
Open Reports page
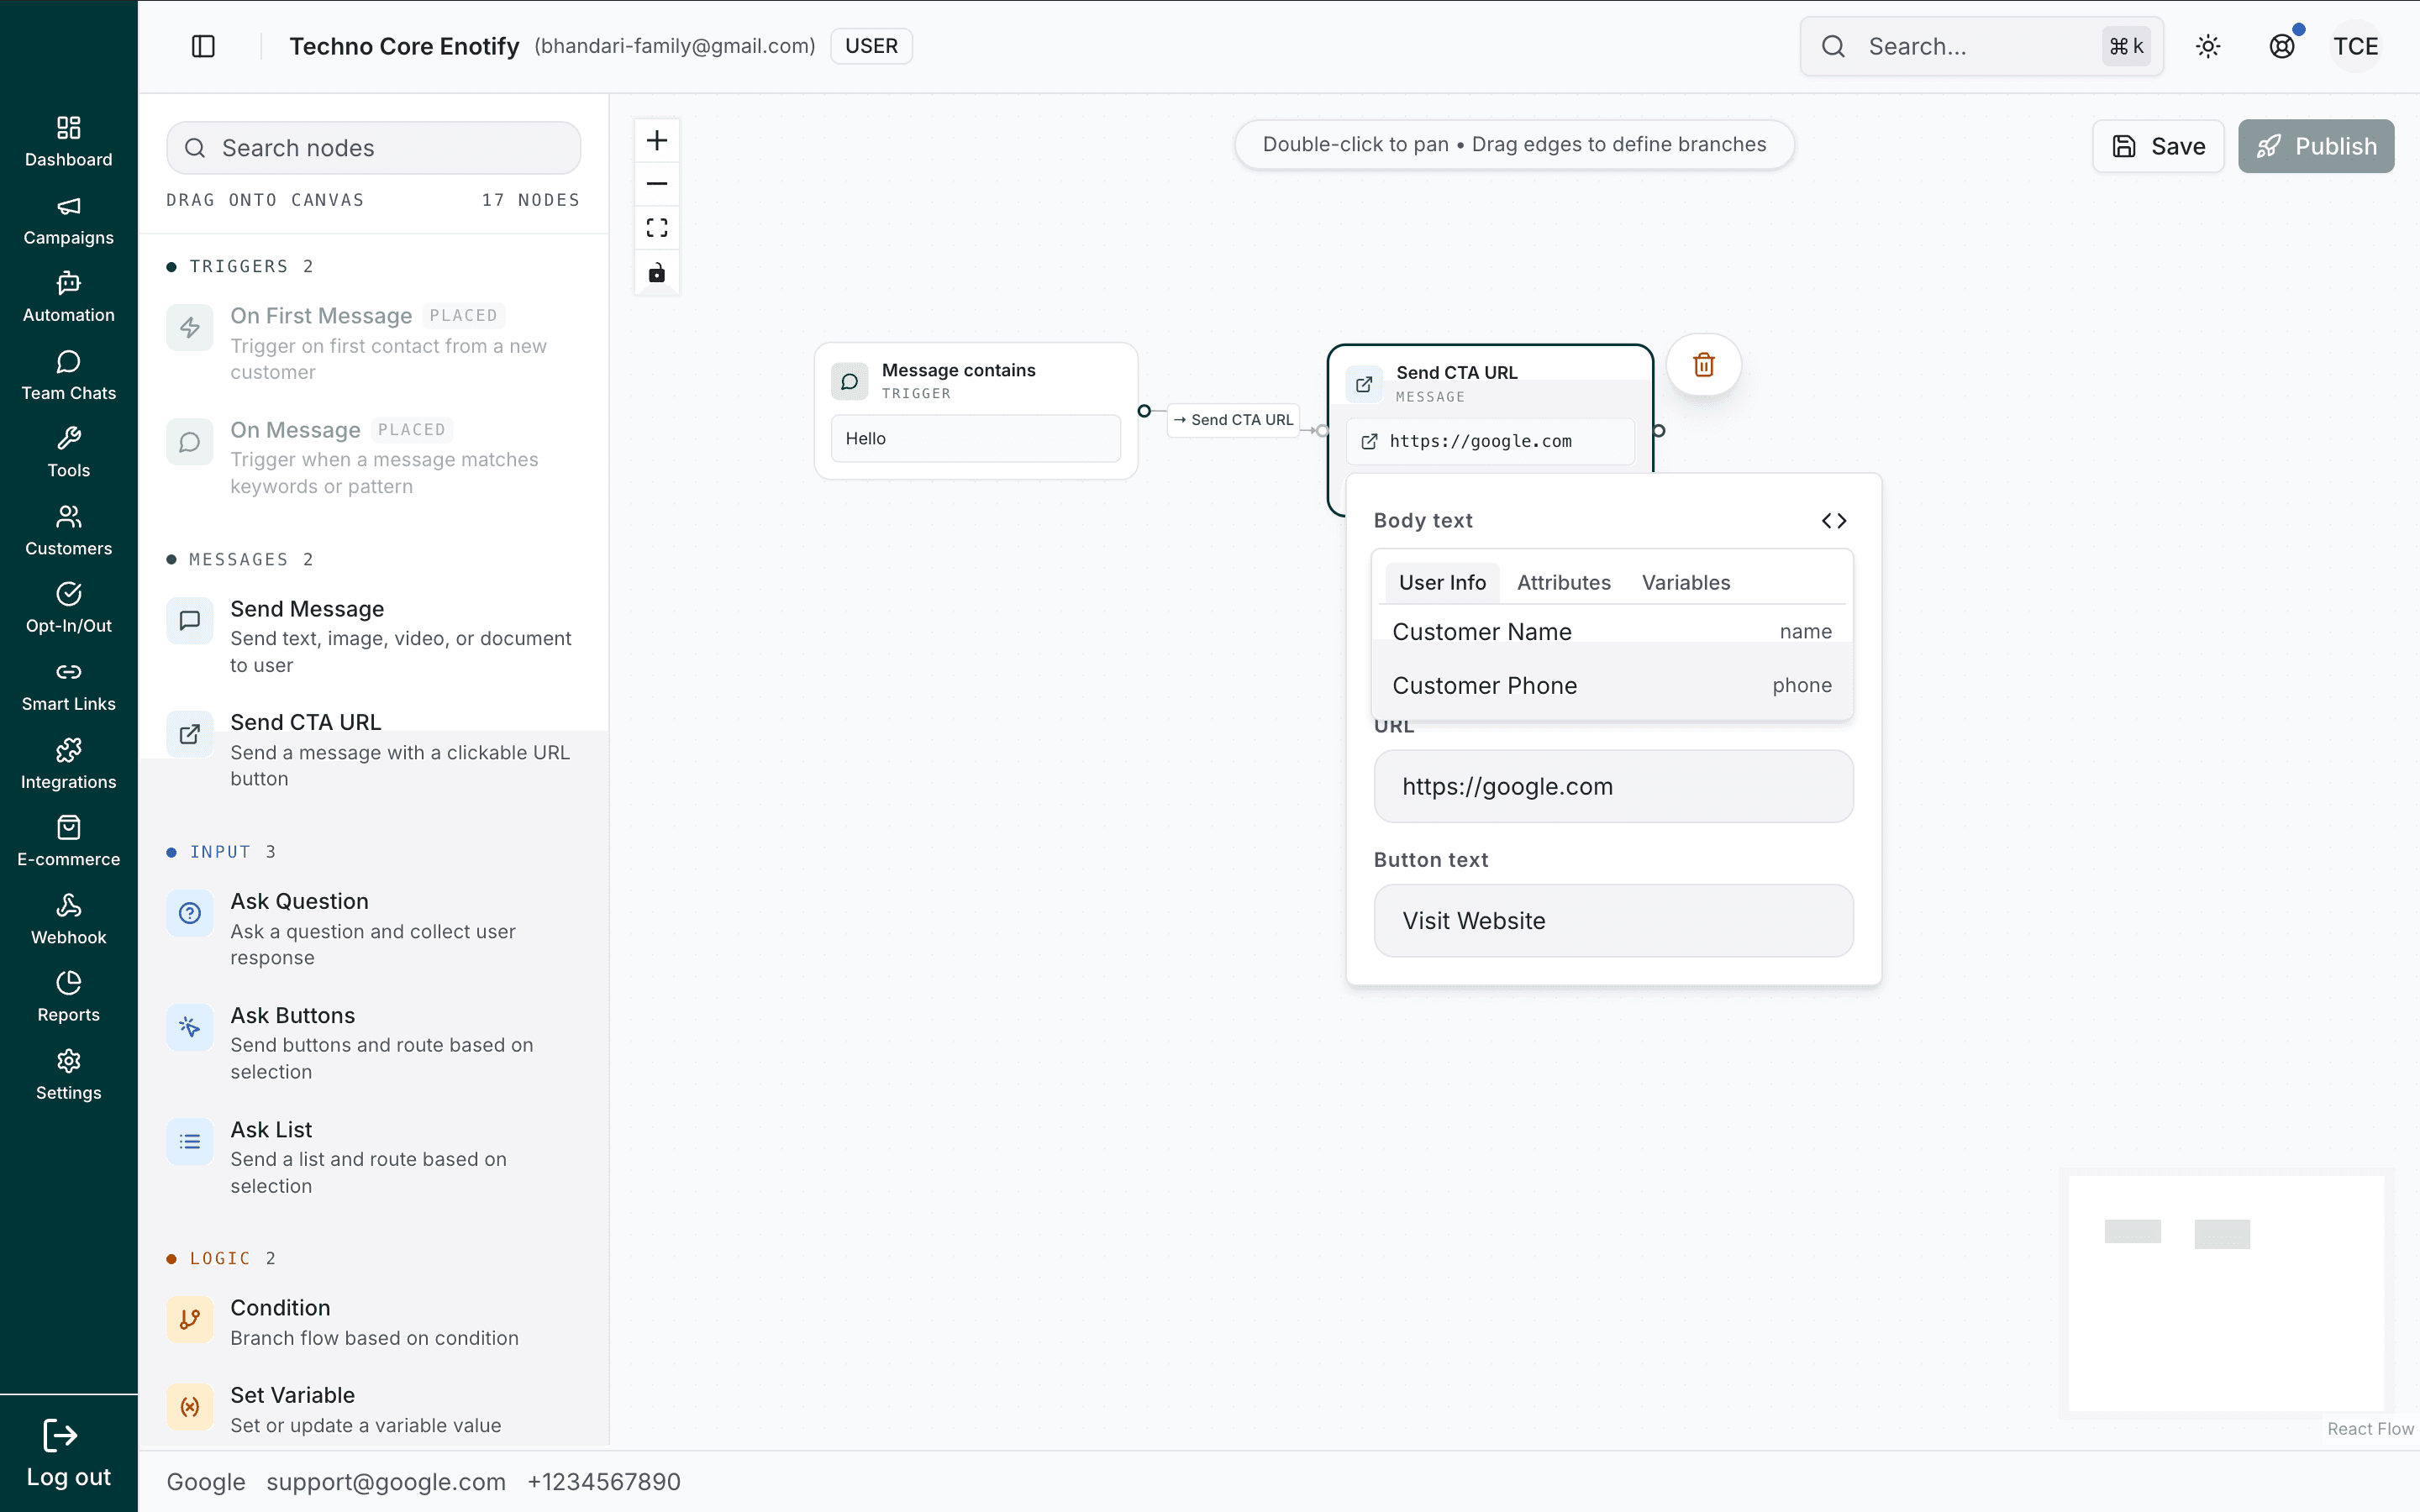click(x=68, y=995)
